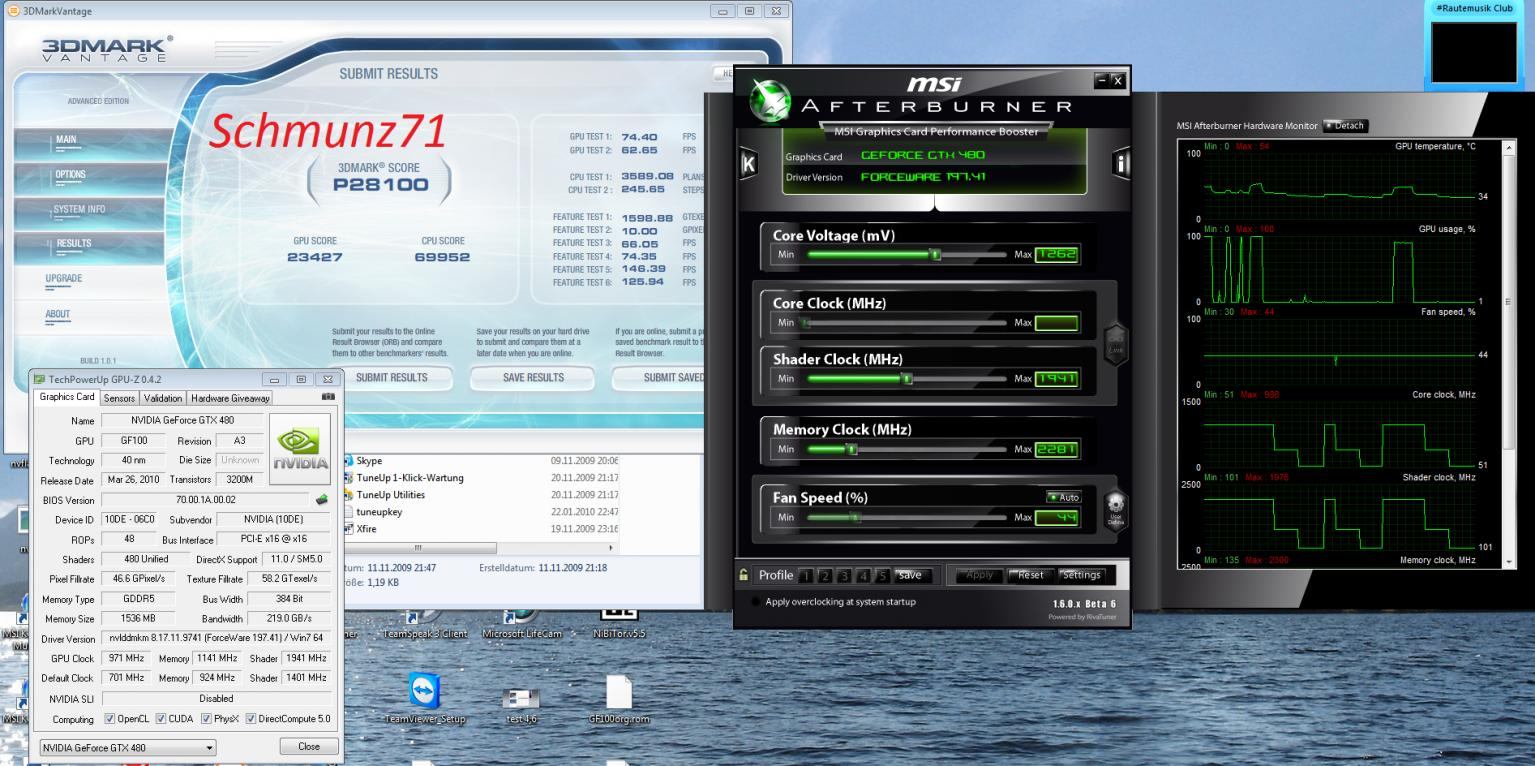Click the Memory Clock slider handle

[x=852, y=449]
